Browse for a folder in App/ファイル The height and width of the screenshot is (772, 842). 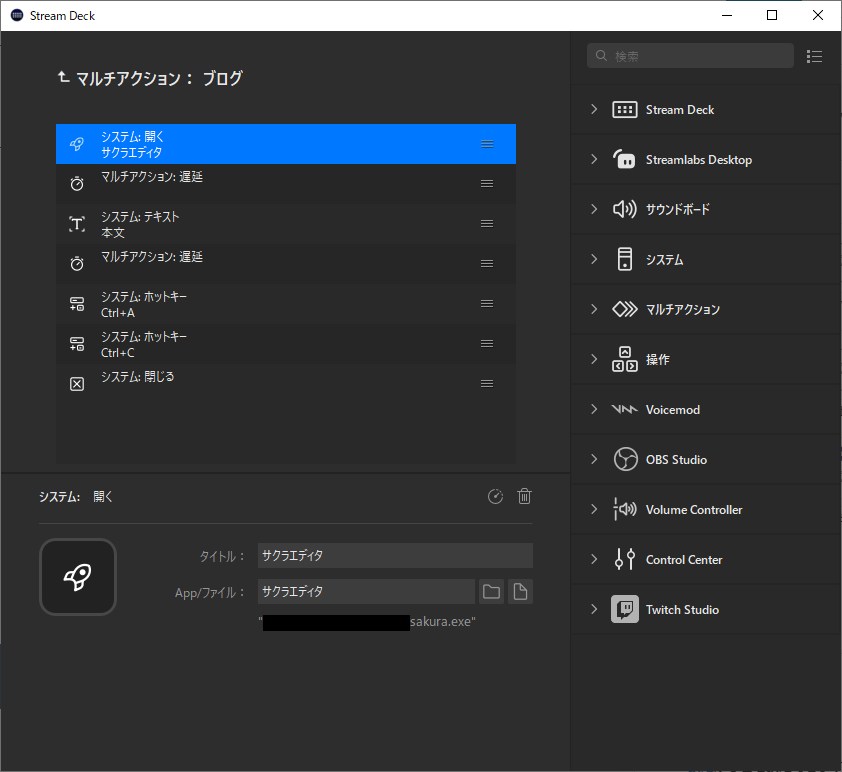pyautogui.click(x=491, y=592)
